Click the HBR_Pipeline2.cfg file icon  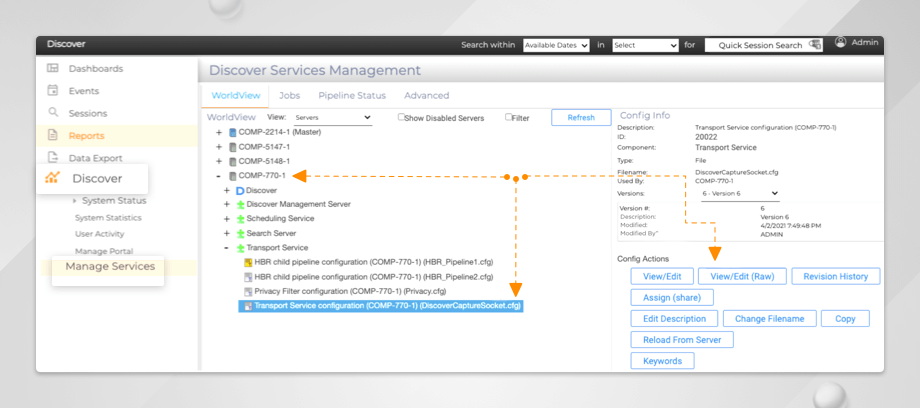(248, 277)
